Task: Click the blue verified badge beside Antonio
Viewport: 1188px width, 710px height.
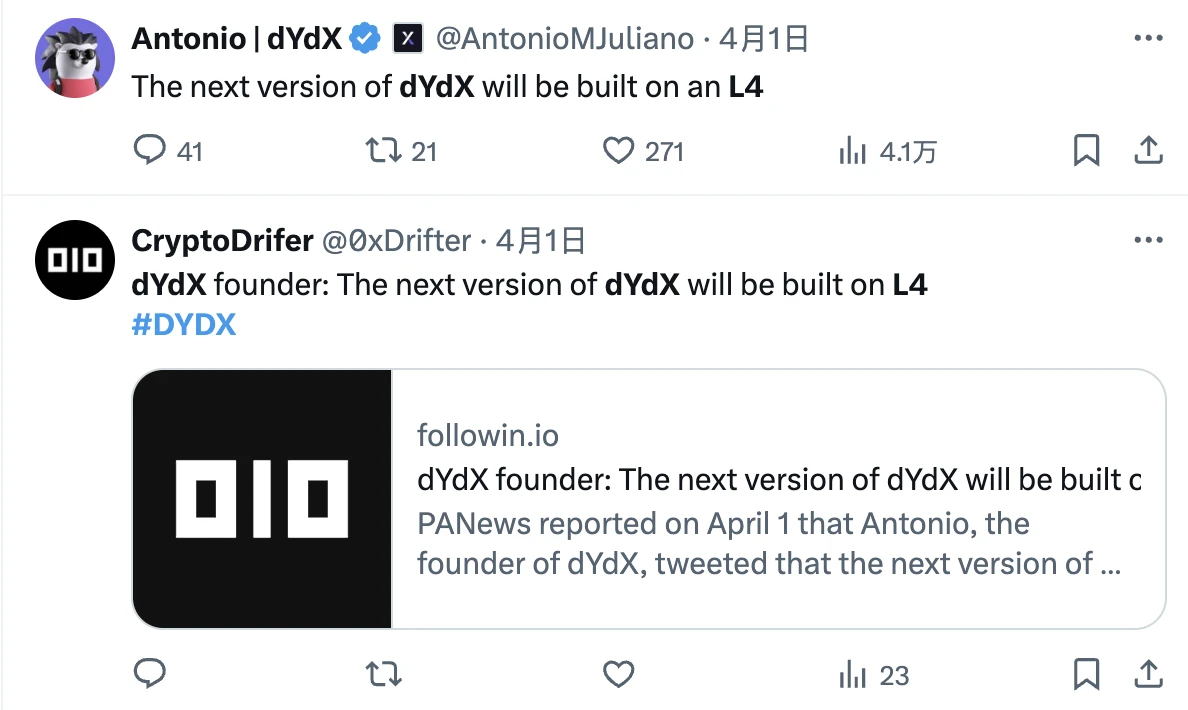Action: [365, 39]
